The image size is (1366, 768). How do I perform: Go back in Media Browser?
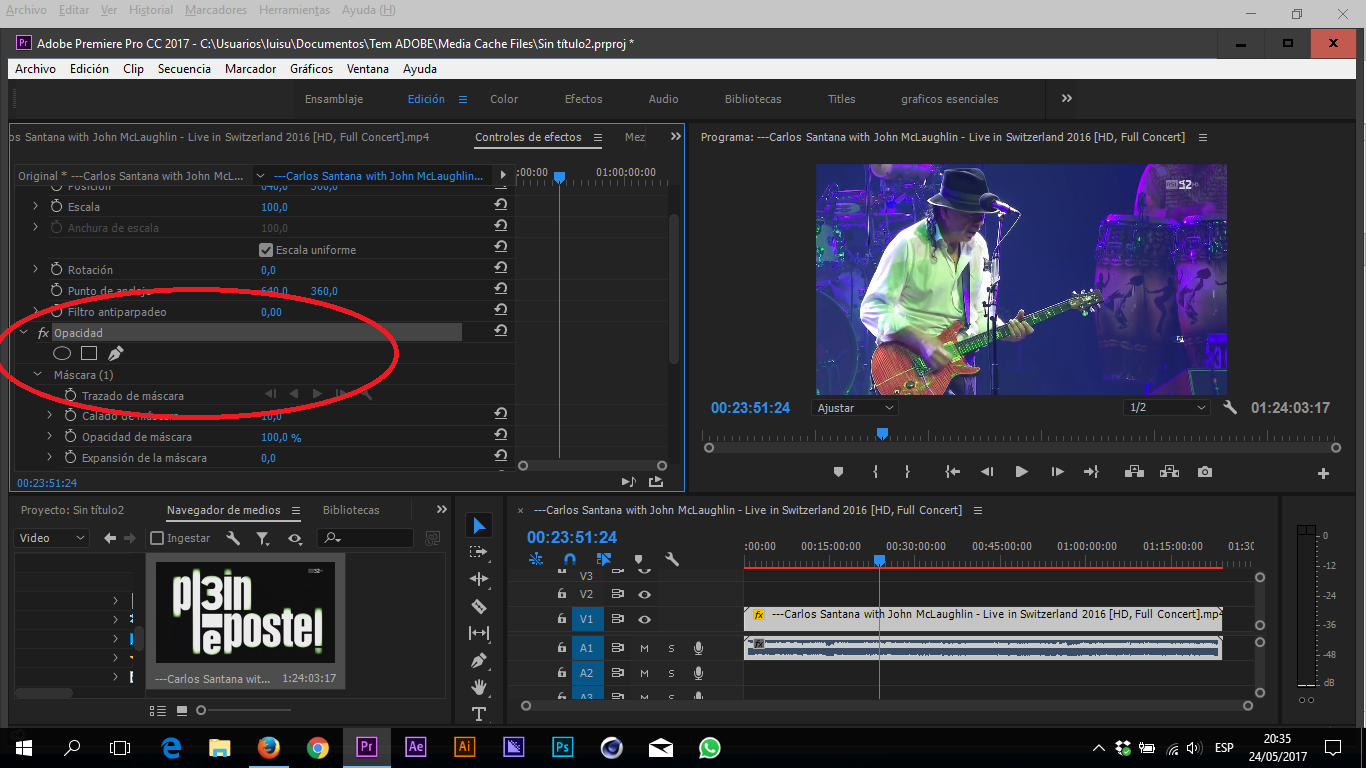tap(110, 538)
